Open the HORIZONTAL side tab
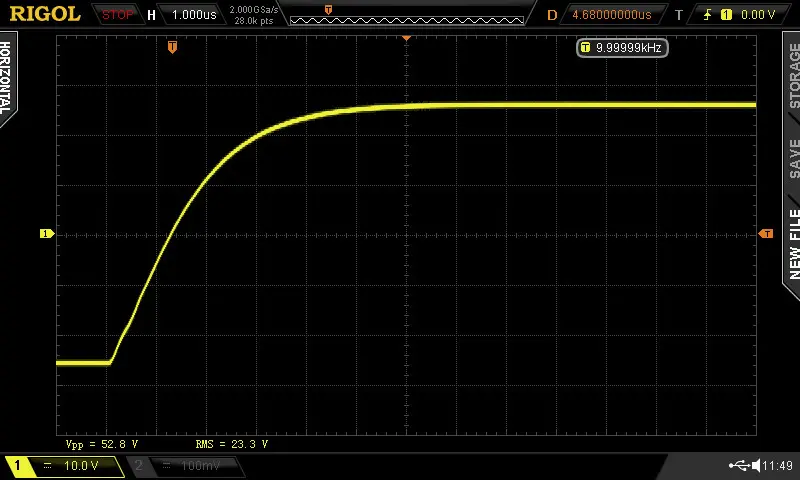 click(7, 78)
